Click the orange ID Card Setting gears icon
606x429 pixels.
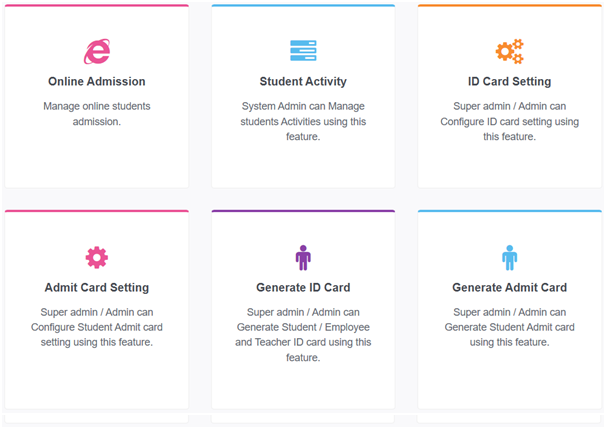[509, 51]
